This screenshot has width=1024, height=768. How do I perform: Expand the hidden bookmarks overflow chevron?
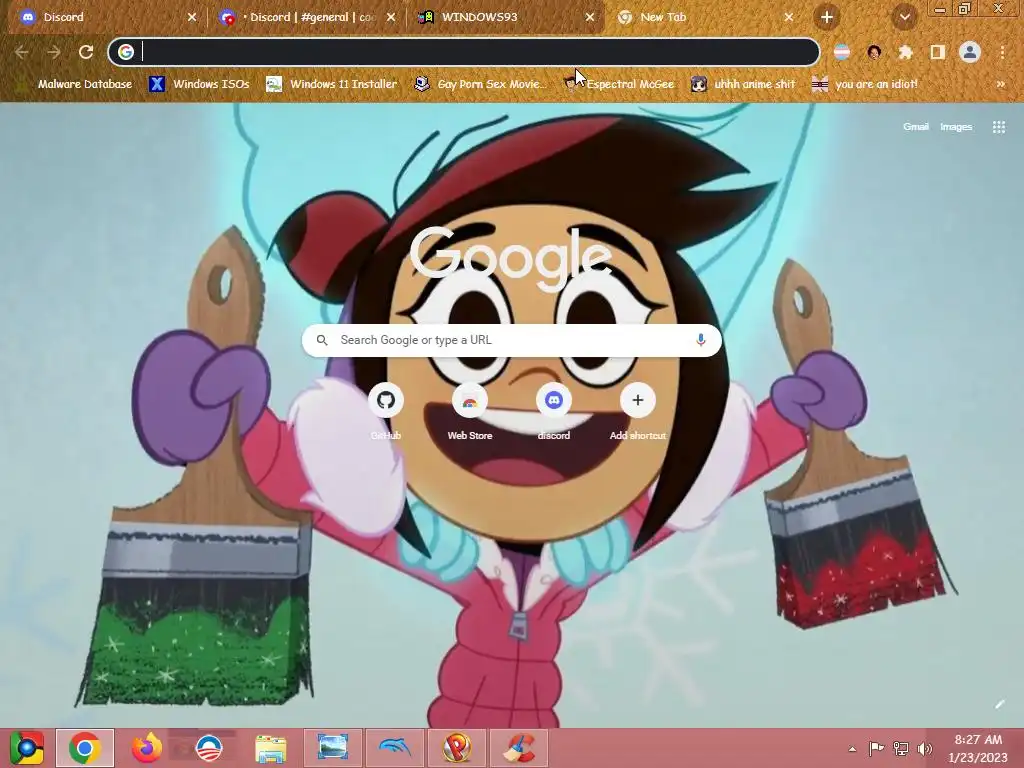1000,84
